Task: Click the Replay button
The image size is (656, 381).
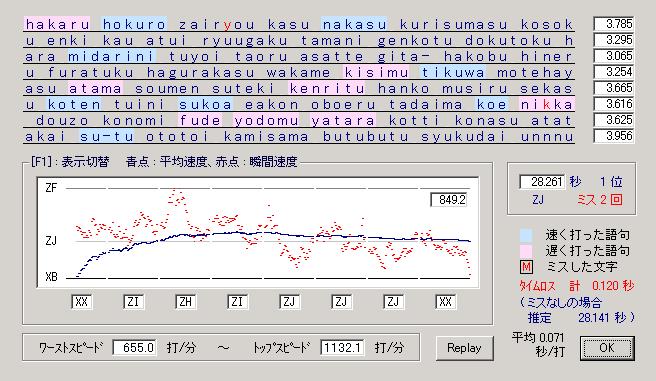Action: (464, 348)
